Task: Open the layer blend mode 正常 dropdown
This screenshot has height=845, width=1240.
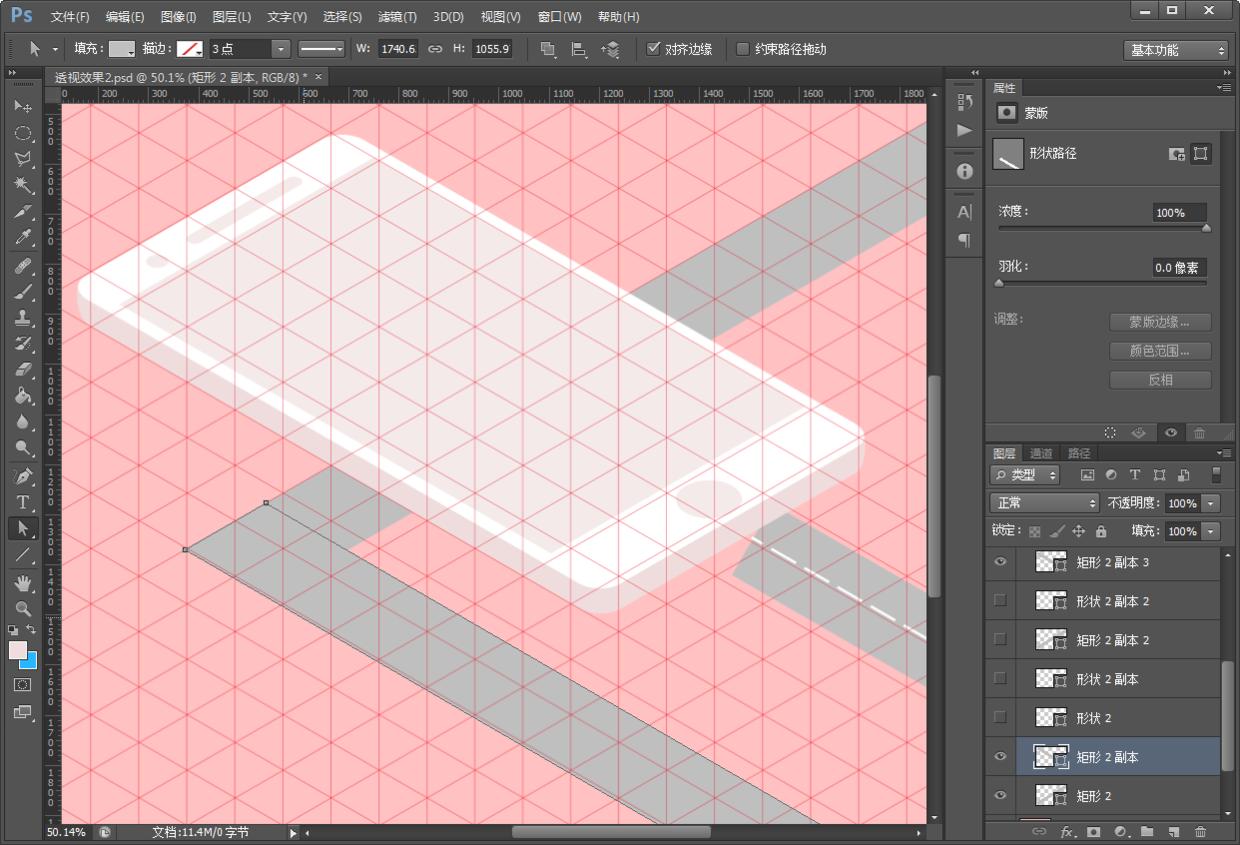Action: 1044,503
